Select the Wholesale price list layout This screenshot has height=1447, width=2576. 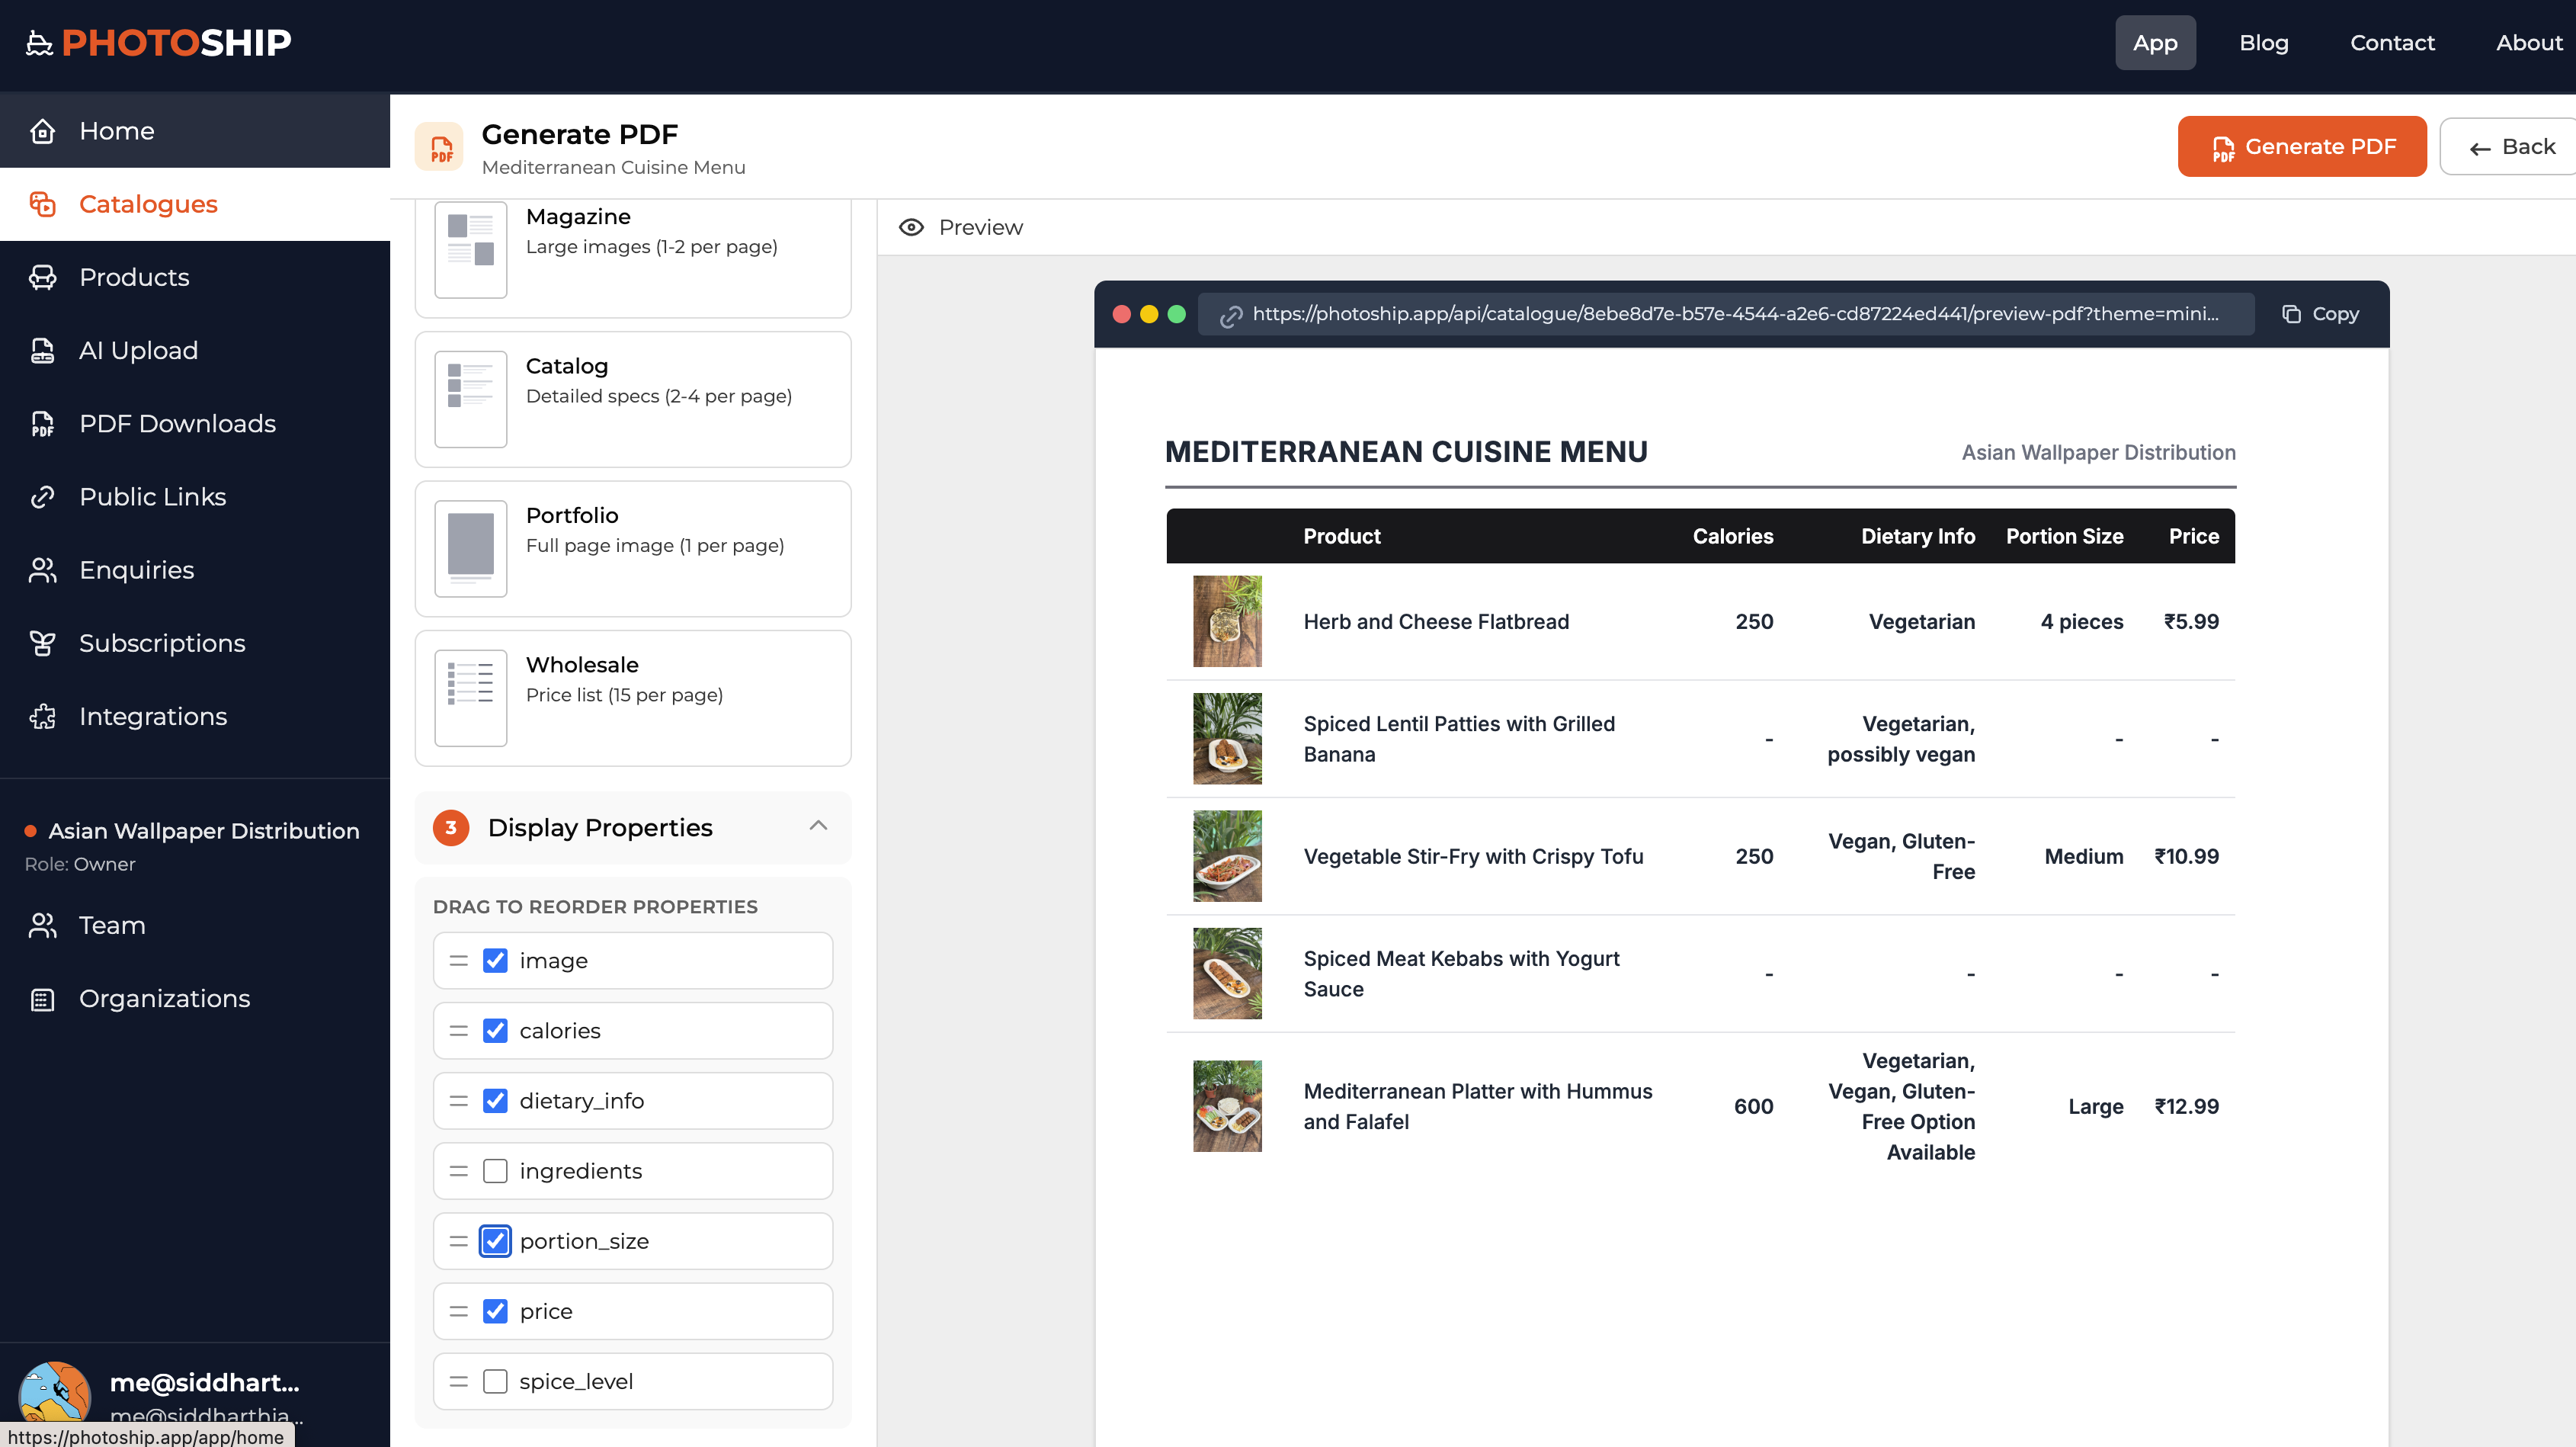pyautogui.click(x=632, y=697)
